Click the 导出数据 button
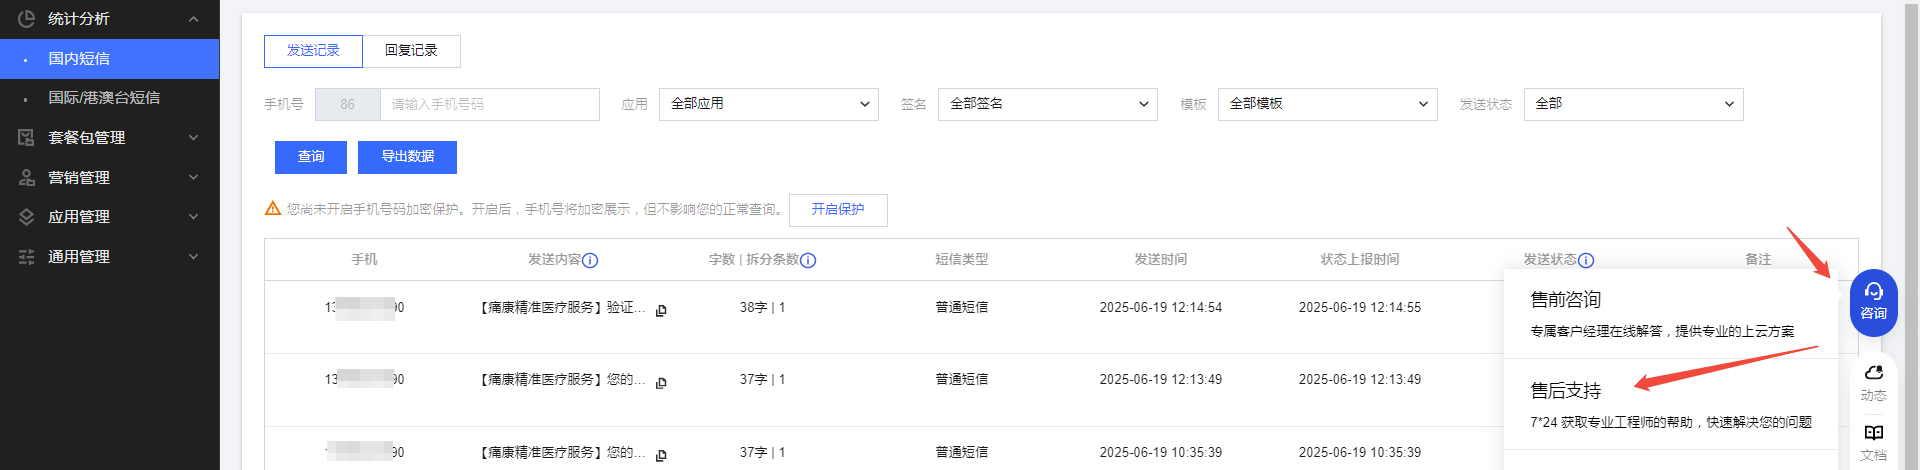Screen dimensions: 1920x470 [x=407, y=157]
